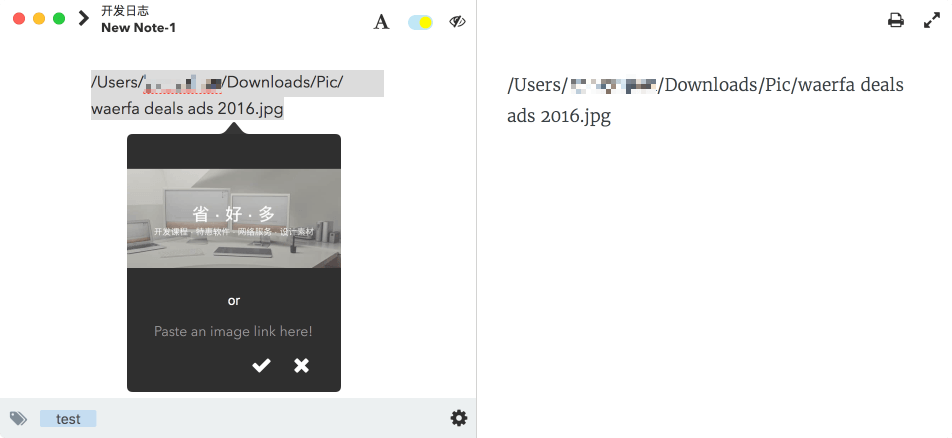Confirm image with checkmark icon

tap(261, 365)
